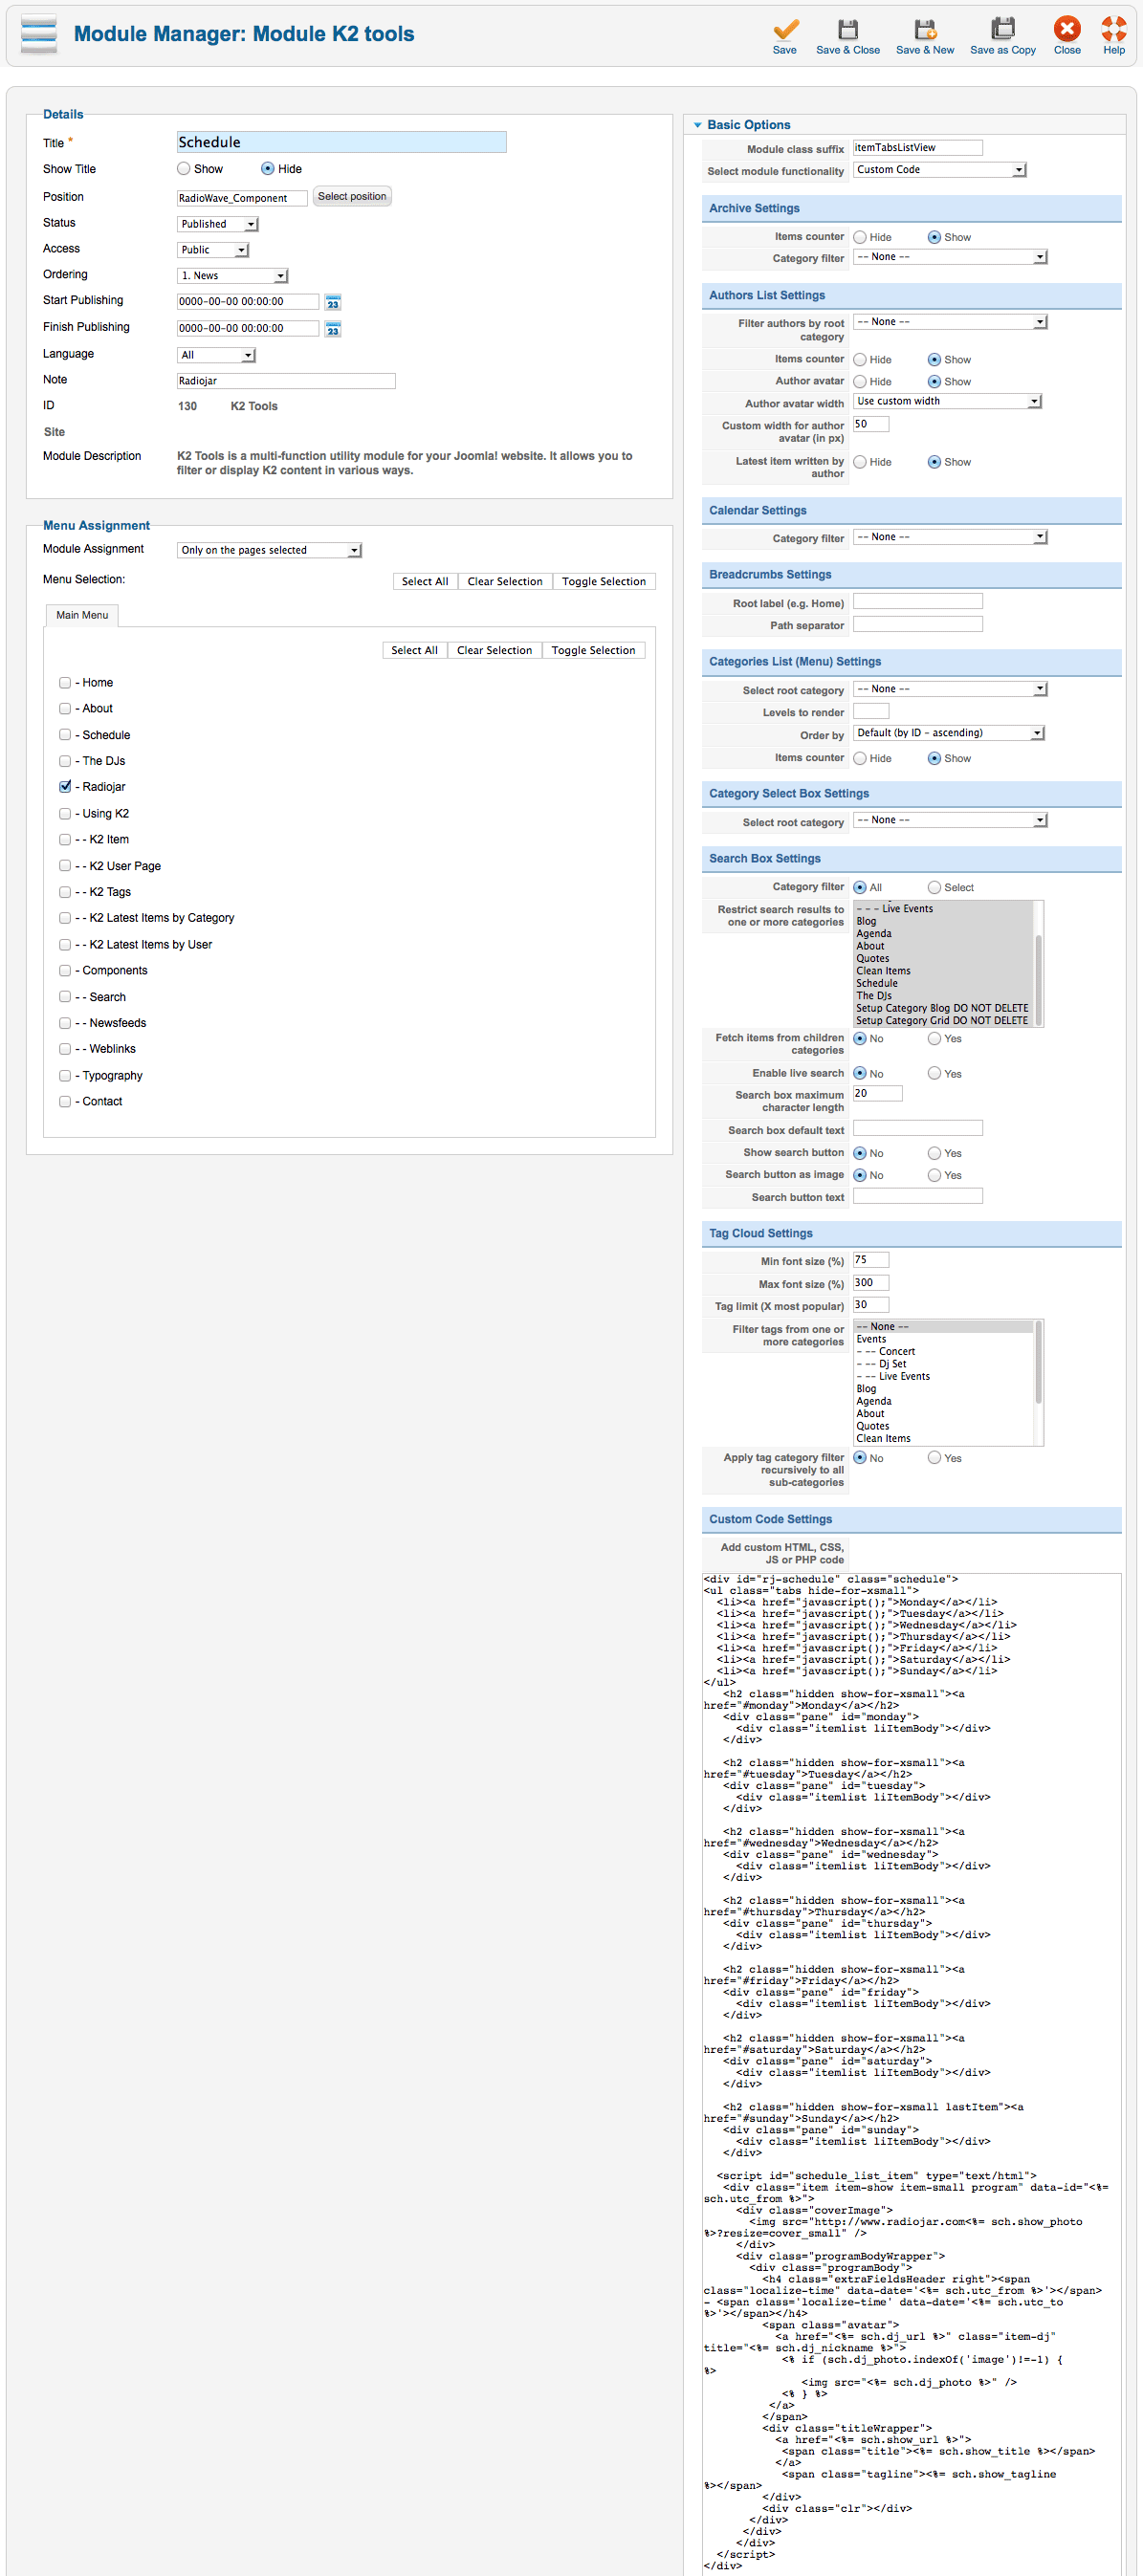Open the Status dropdown
This screenshot has height=2576, width=1143.
click(x=218, y=225)
